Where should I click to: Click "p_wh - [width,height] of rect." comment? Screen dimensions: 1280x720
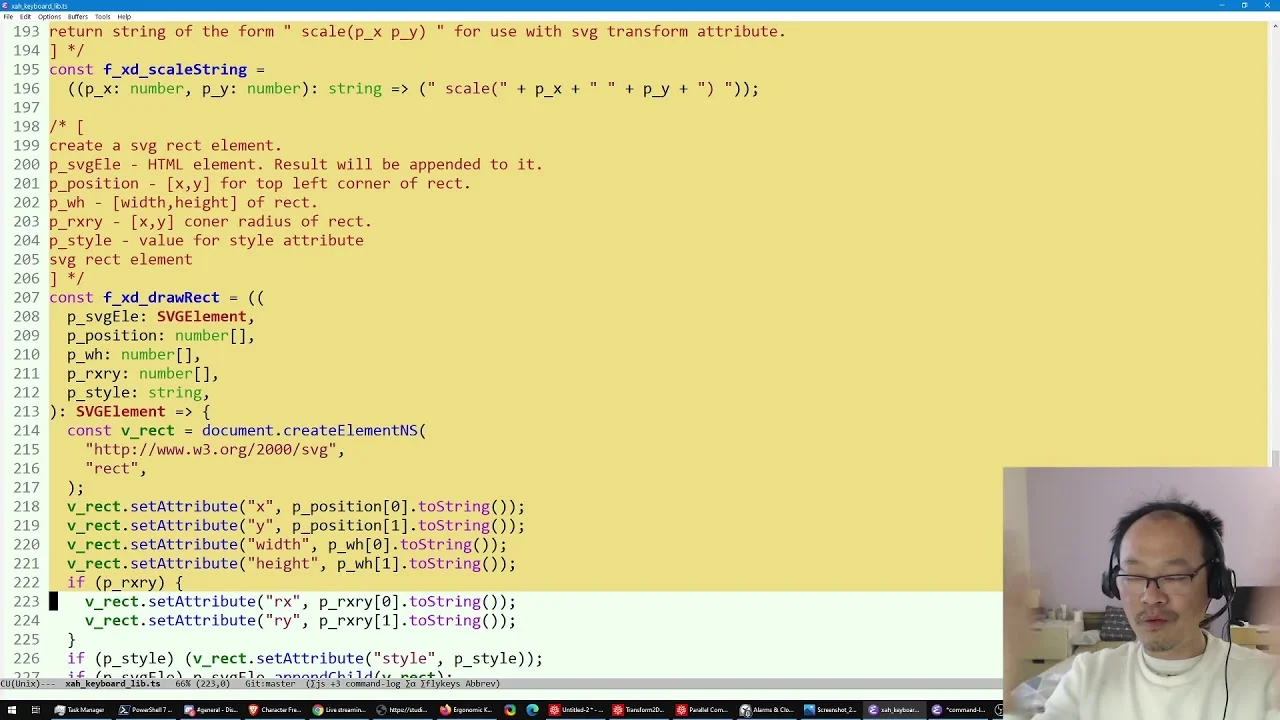184,202
